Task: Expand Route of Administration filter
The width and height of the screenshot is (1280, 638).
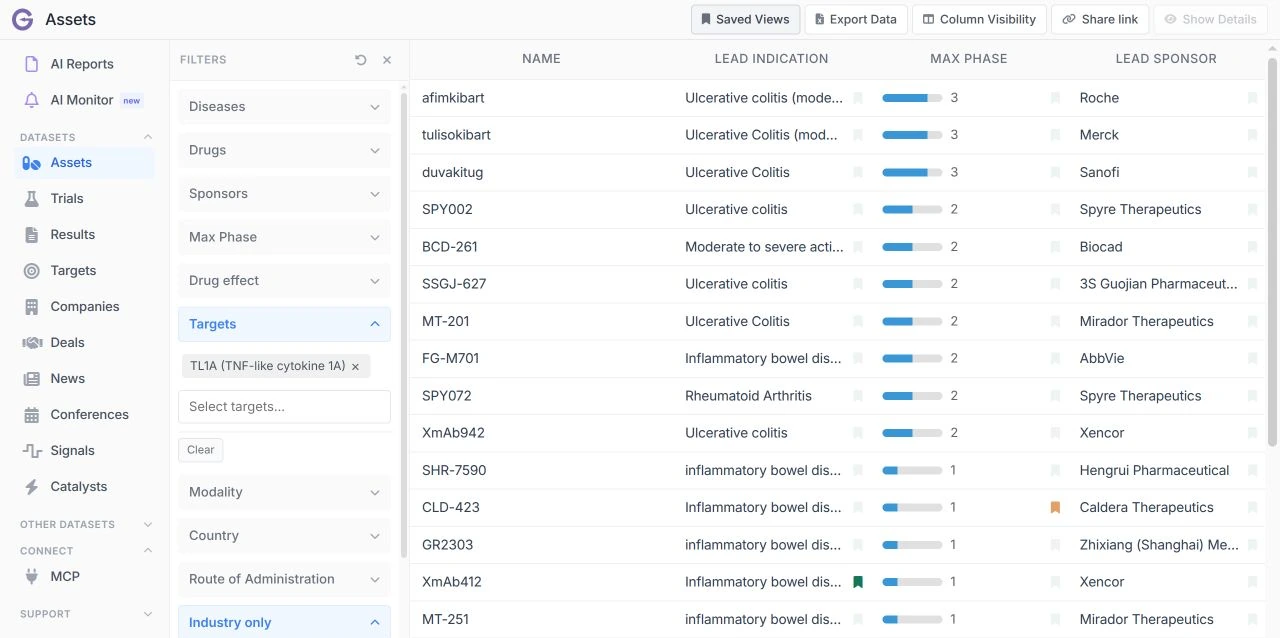Action: tap(284, 579)
